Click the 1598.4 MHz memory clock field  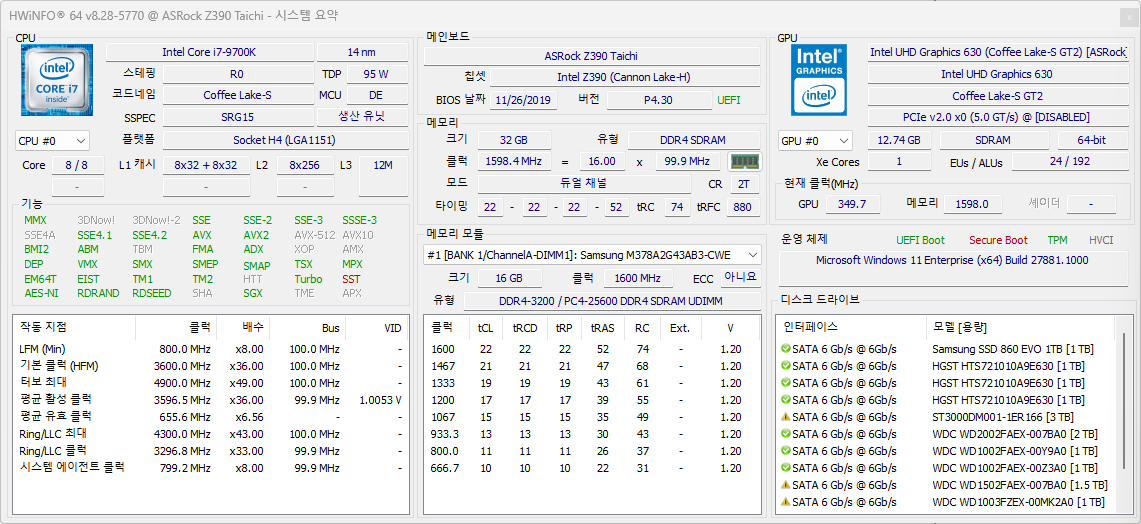(514, 162)
